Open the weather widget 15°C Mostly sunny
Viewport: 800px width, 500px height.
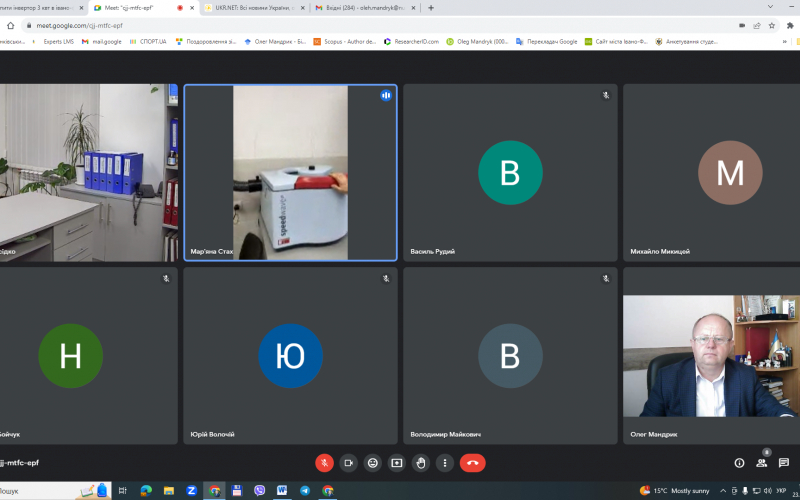[x=674, y=491]
